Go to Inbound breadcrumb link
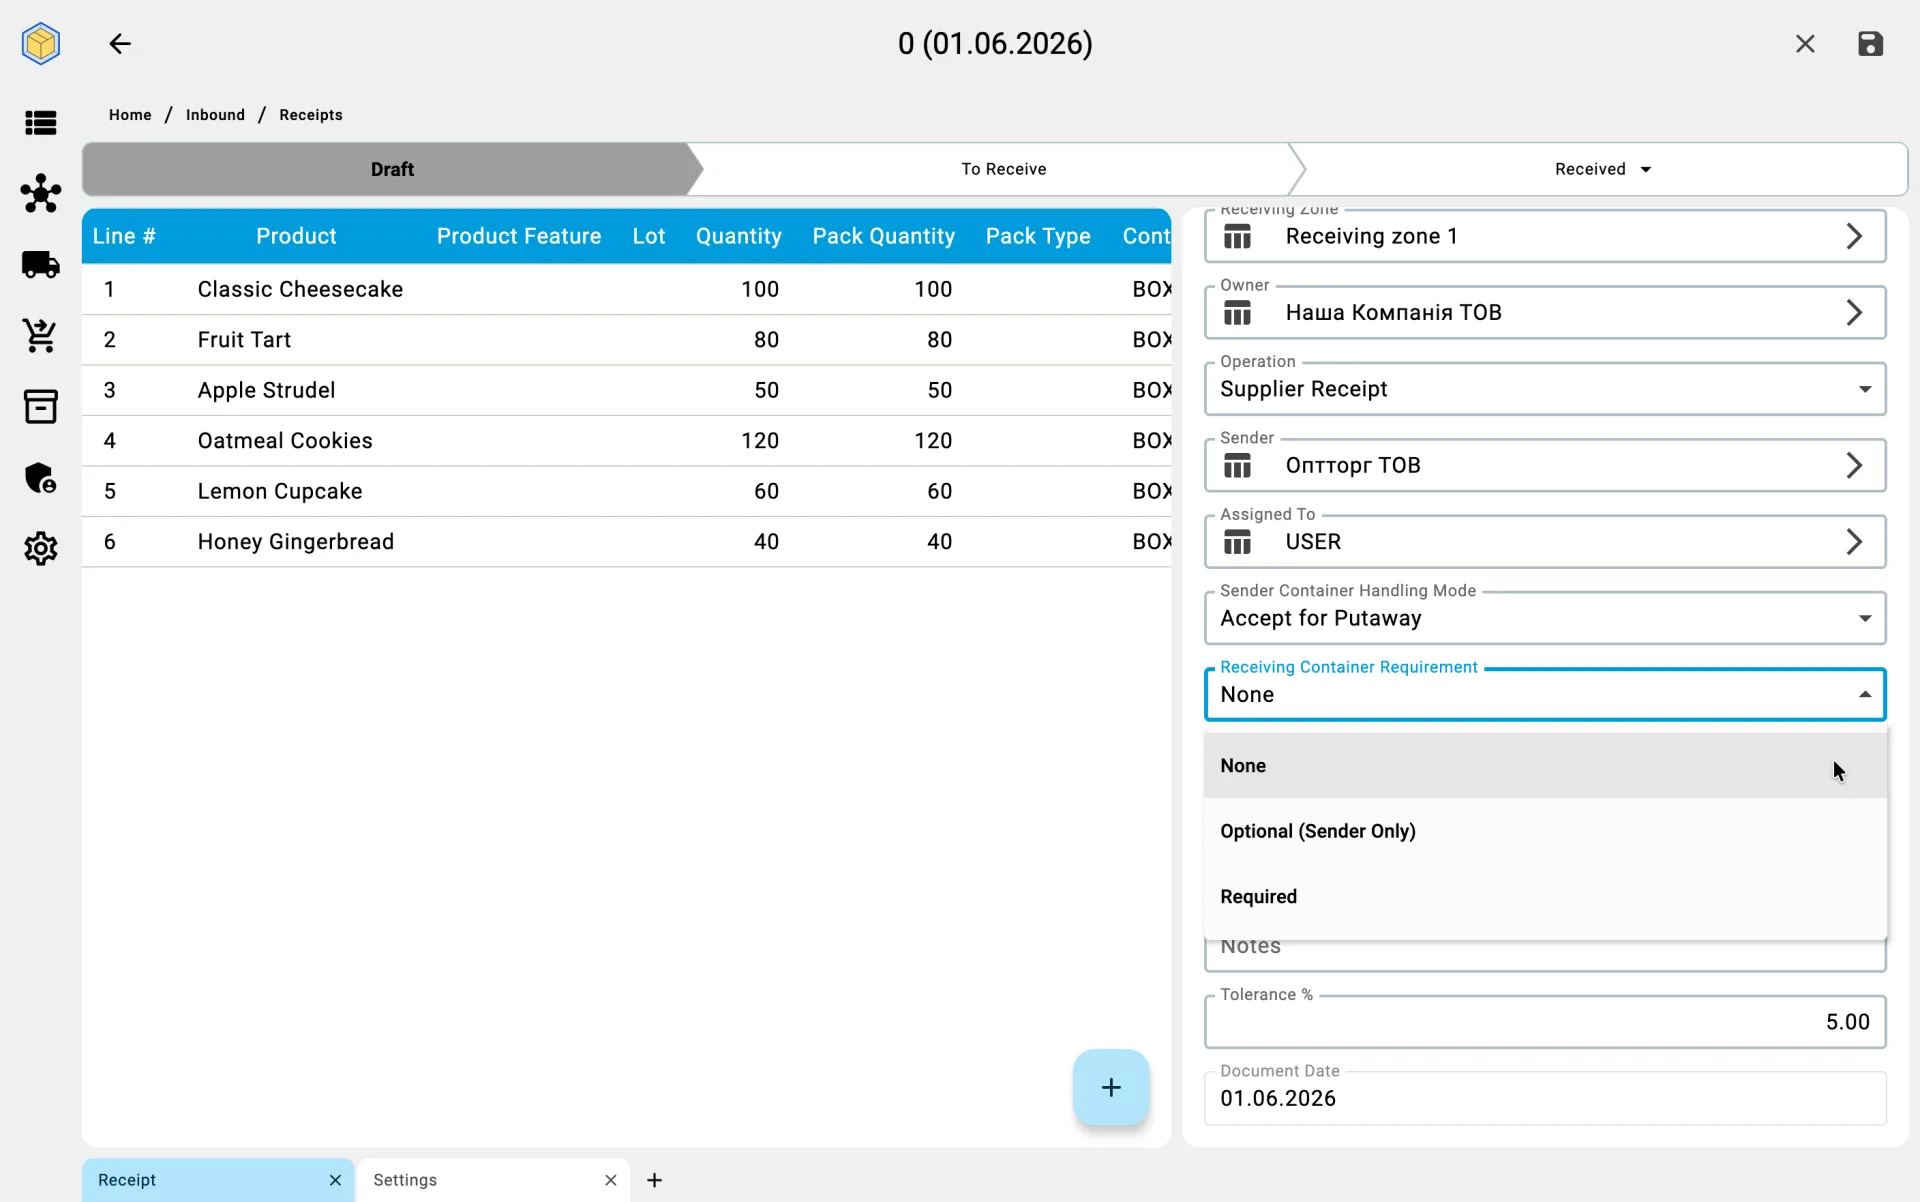Viewport: 1920px width, 1202px height. (x=215, y=115)
